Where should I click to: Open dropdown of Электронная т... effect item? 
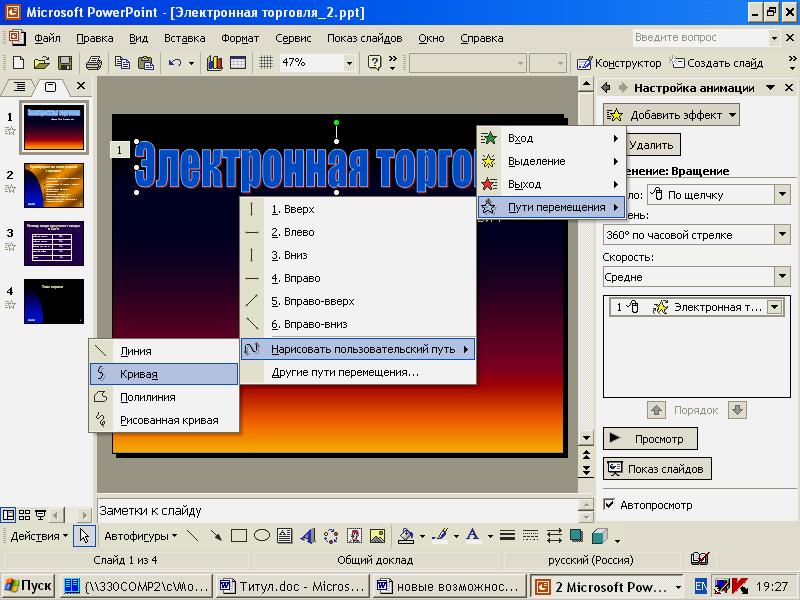[x=774, y=307]
